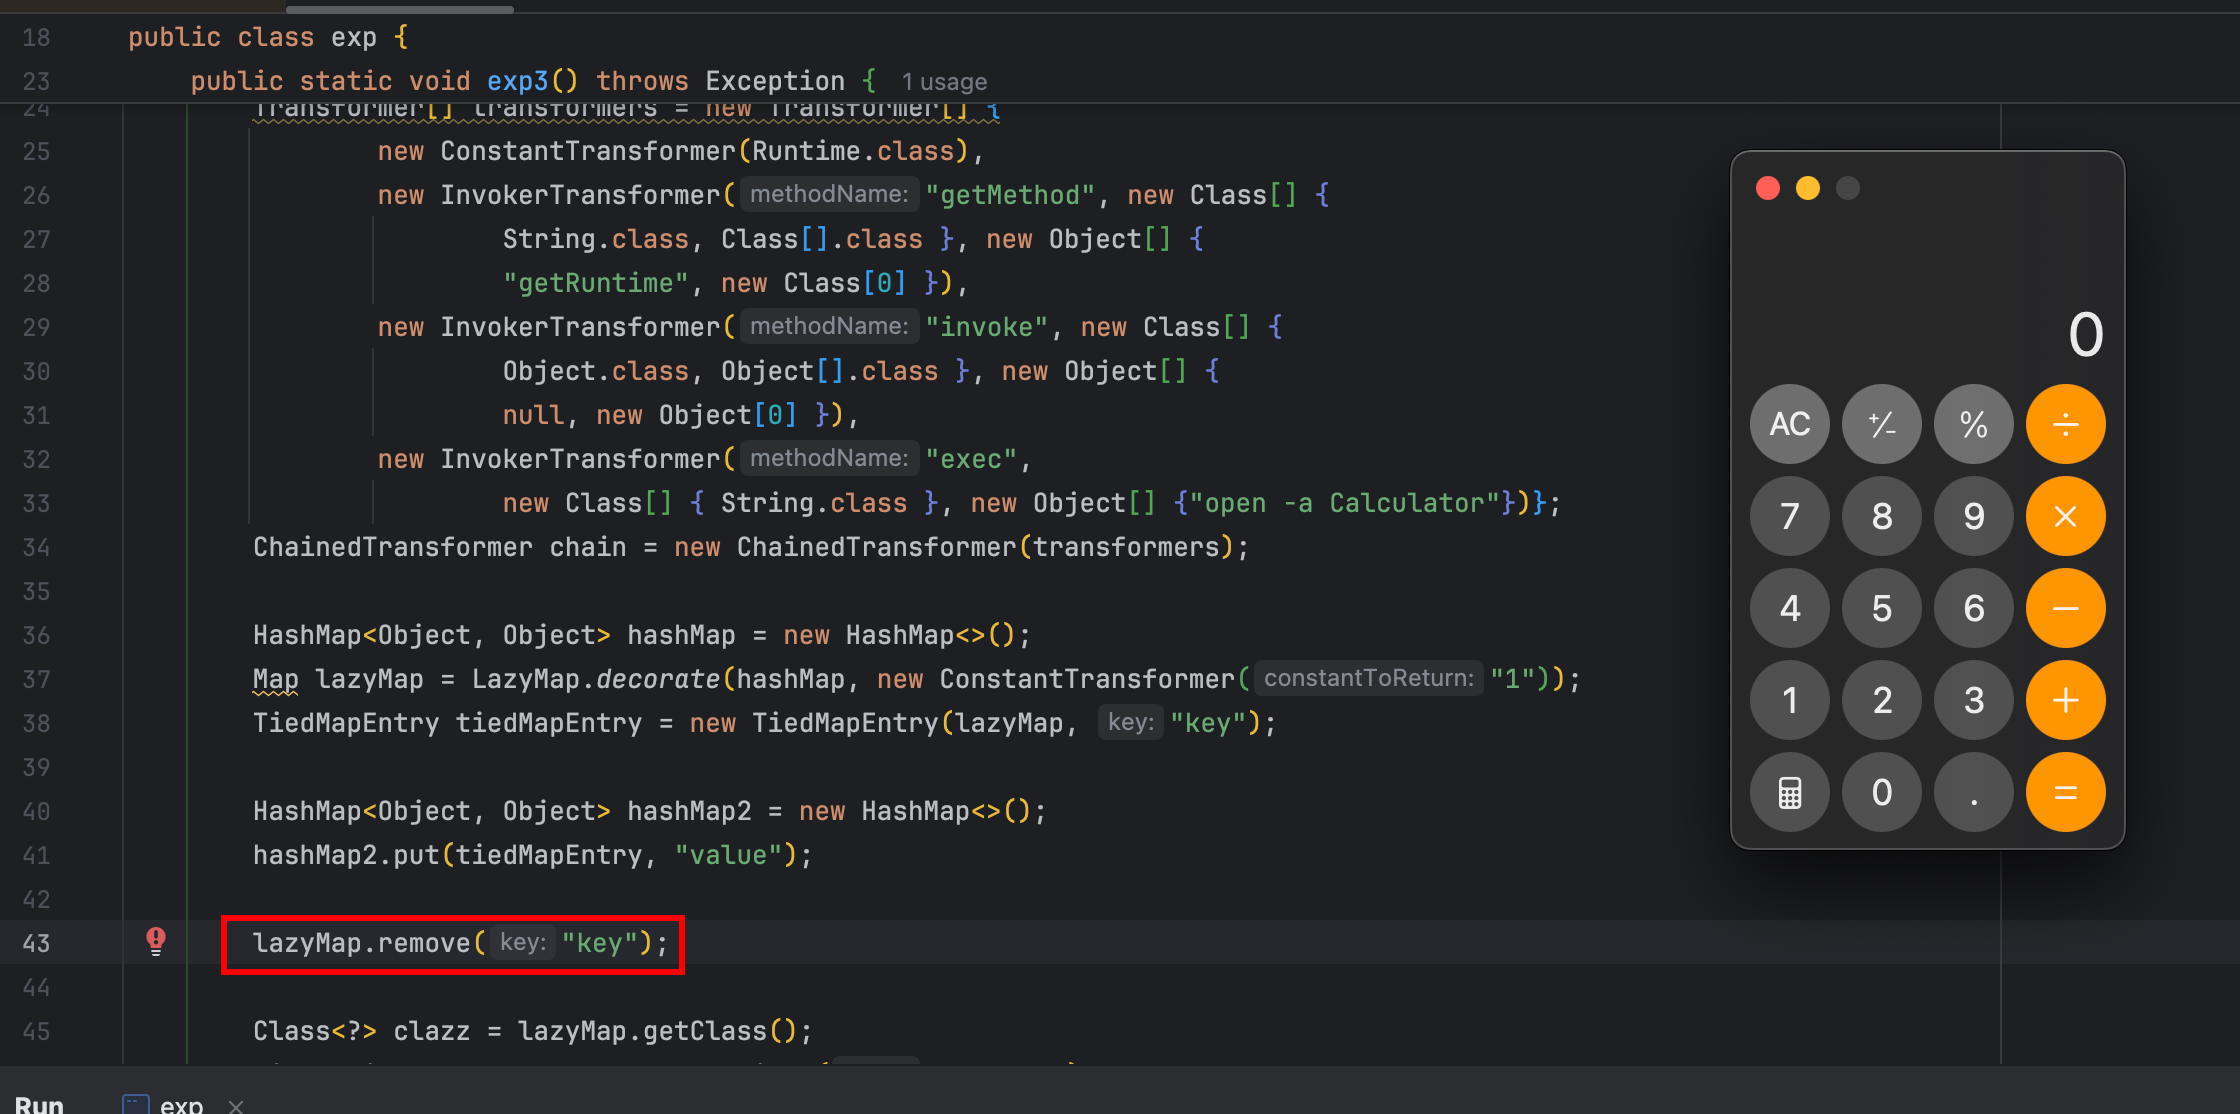This screenshot has width=2240, height=1114.
Task: Click sticky line 'public class exp'
Action: [x=252, y=37]
